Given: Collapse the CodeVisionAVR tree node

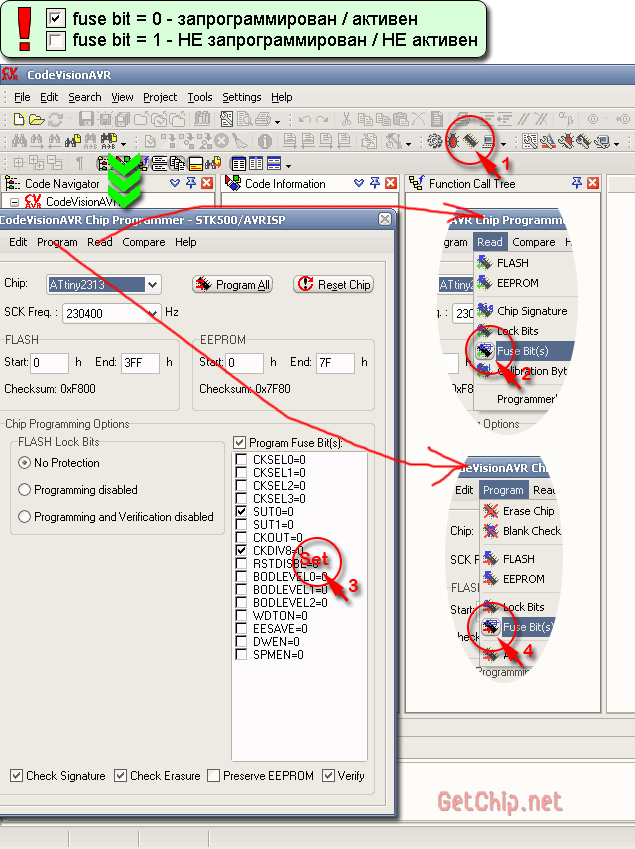Looking at the screenshot, I should [15, 202].
